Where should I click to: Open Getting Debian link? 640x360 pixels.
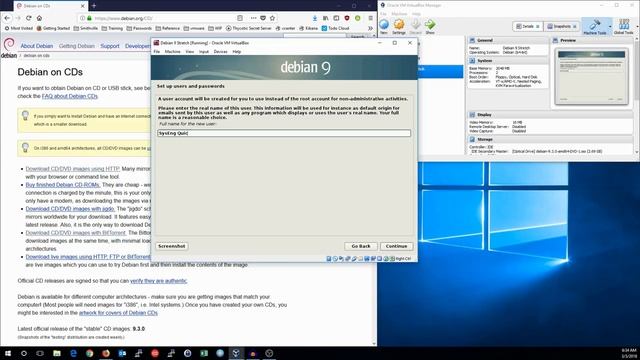click(77, 46)
